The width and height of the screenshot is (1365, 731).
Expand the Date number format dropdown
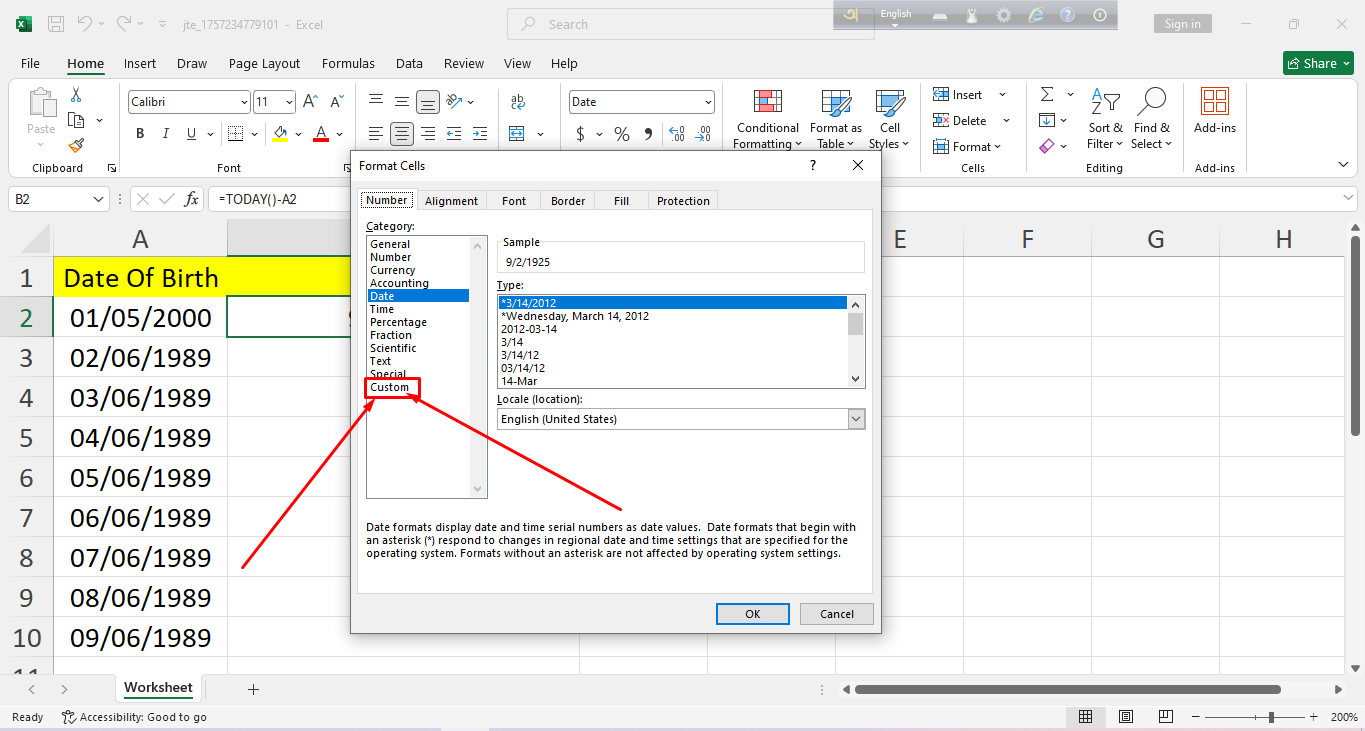(x=708, y=102)
